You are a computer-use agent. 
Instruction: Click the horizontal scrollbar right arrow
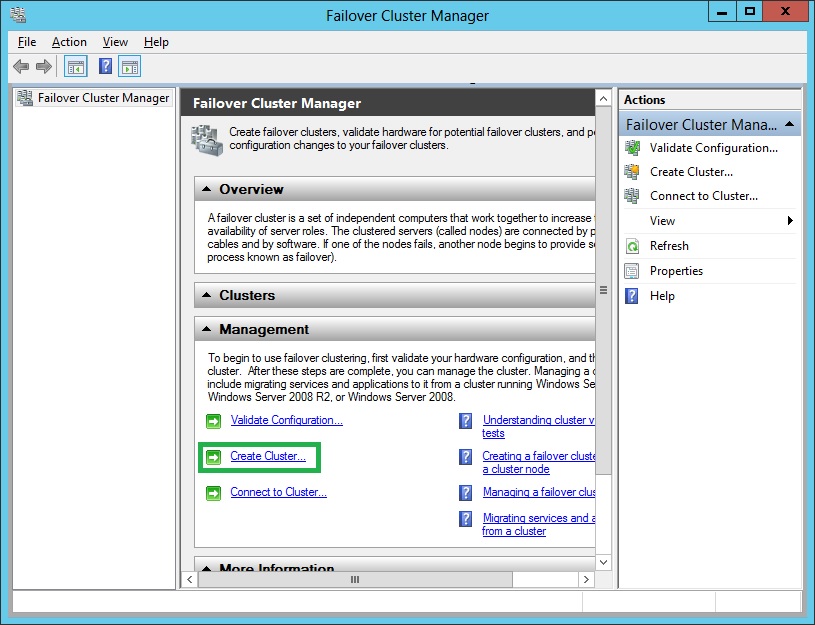pyautogui.click(x=585, y=580)
